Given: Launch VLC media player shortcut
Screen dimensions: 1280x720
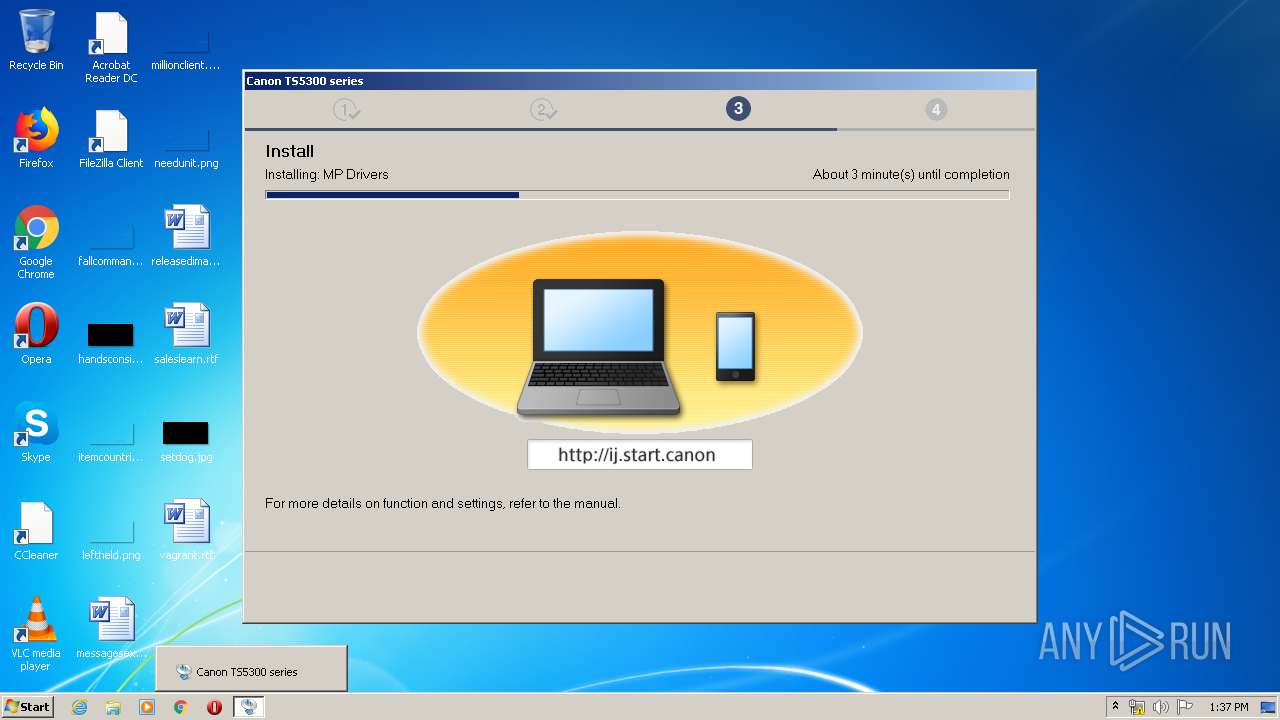Looking at the screenshot, I should (x=36, y=634).
